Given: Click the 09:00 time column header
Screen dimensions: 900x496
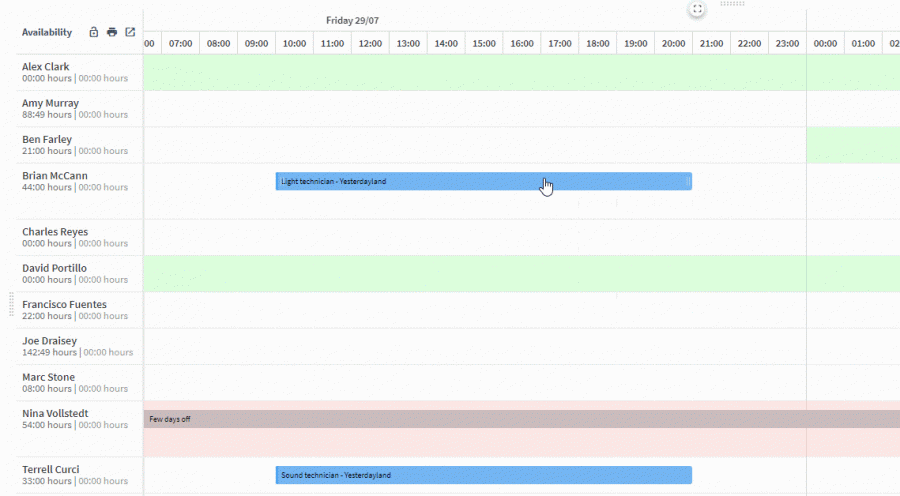Looking at the screenshot, I should pos(256,44).
